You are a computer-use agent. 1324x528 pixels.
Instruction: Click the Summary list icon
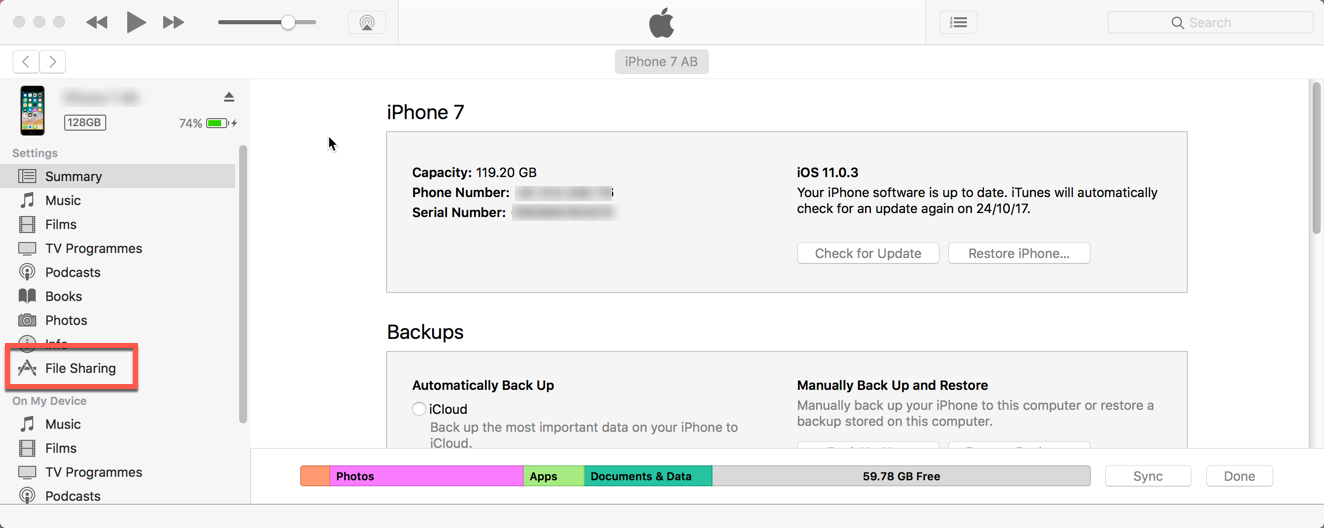[27, 176]
